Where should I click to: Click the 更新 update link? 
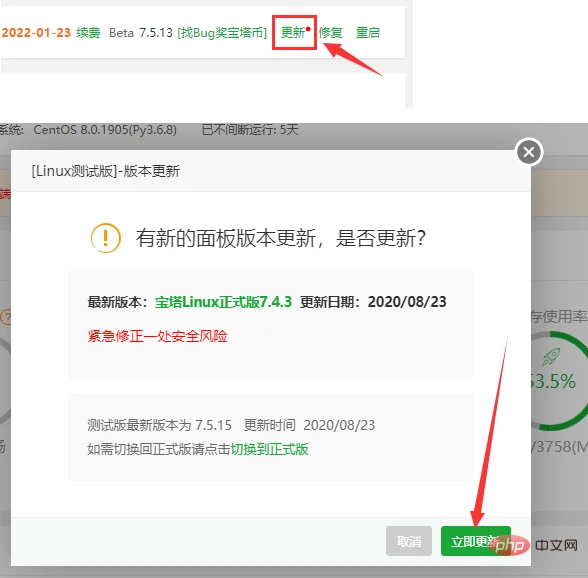tap(292, 33)
